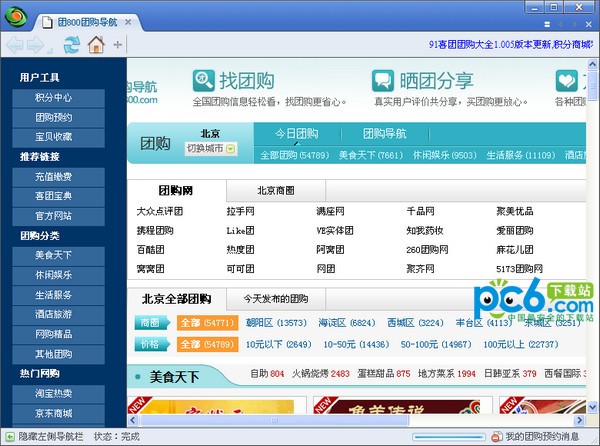The height and width of the screenshot is (446, 600).
Task: Filter by 海淀区 (6824)
Action: (347, 323)
